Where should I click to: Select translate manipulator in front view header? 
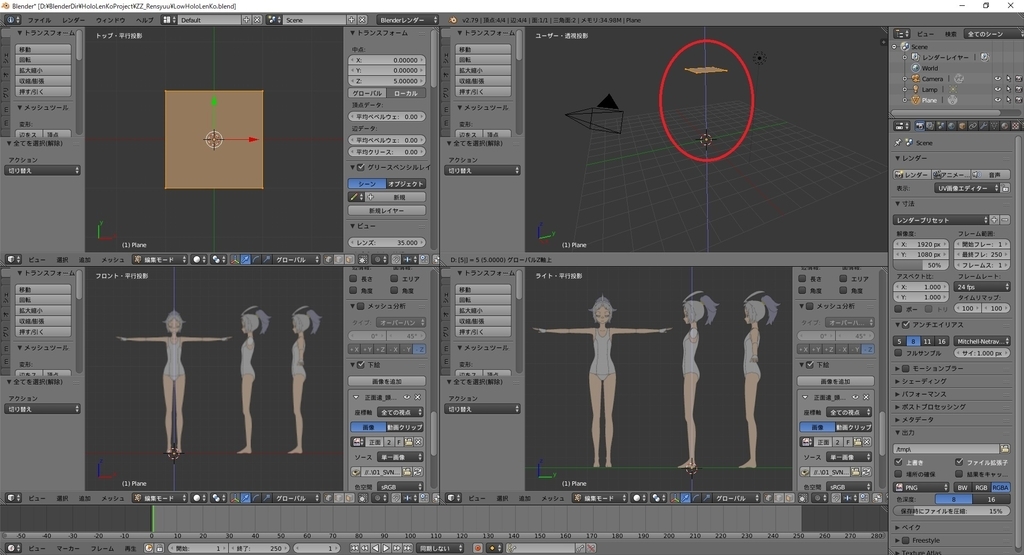pyautogui.click(x=245, y=498)
